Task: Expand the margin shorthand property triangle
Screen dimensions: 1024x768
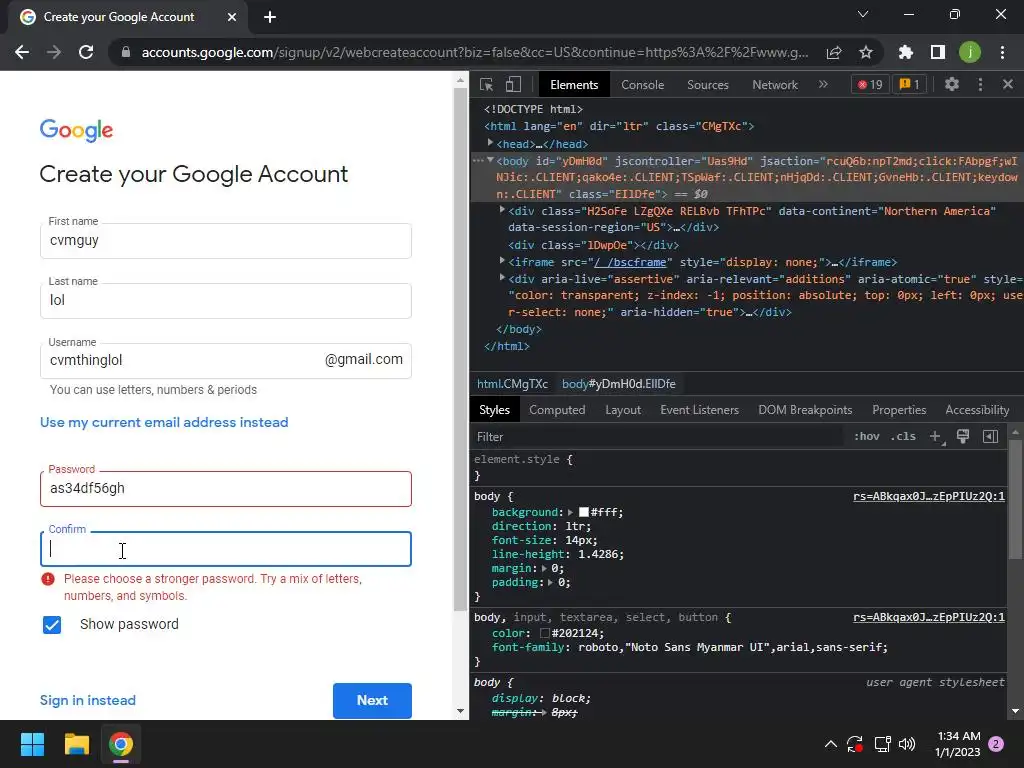Action: (x=544, y=568)
